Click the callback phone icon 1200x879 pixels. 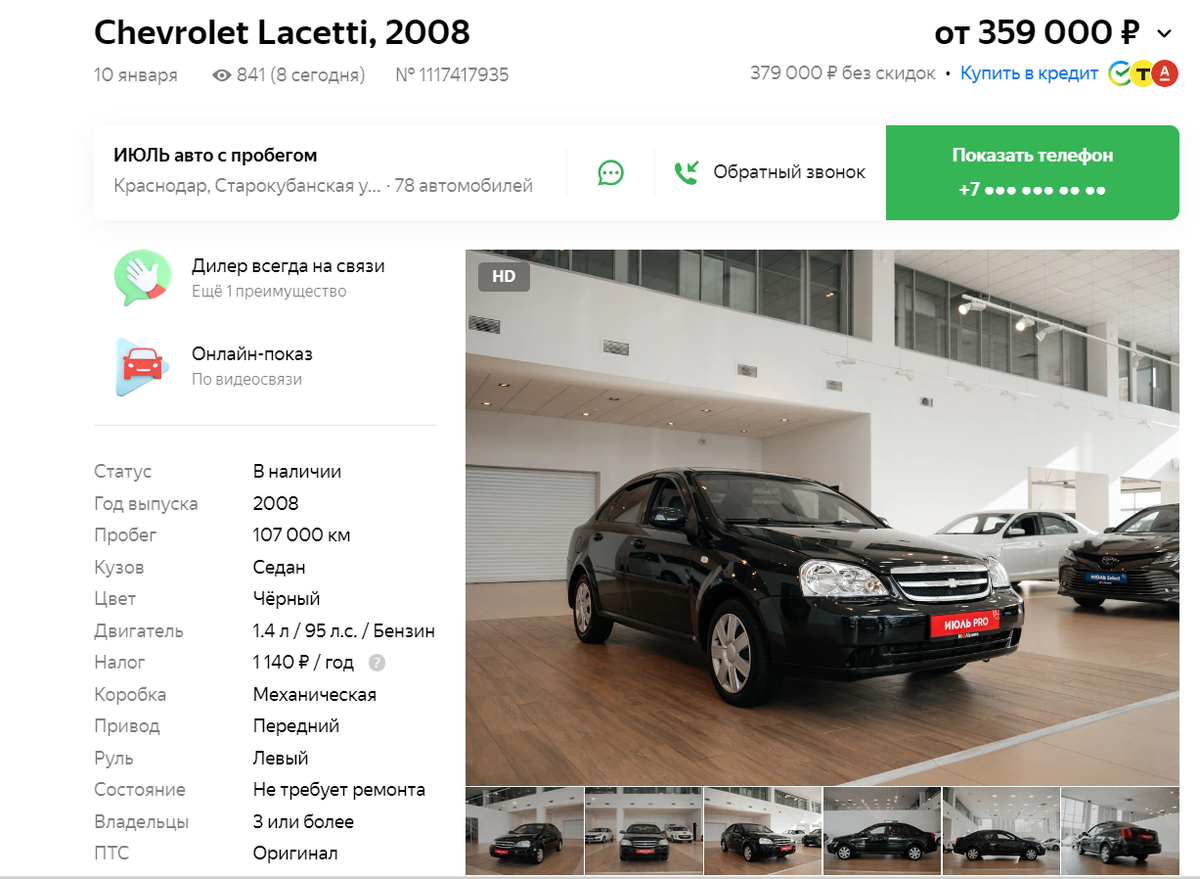pos(686,172)
